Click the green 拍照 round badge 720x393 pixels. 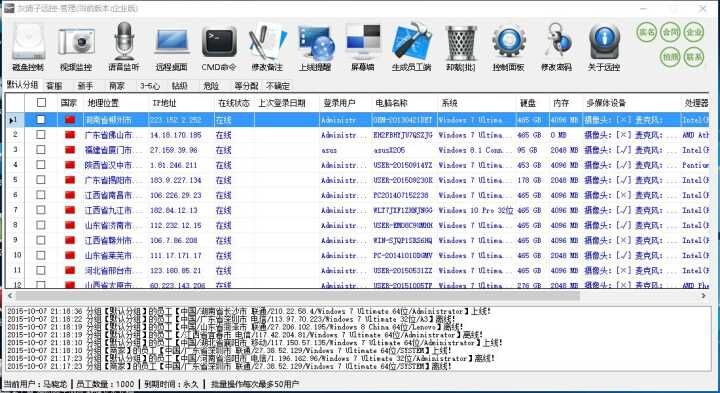[670, 57]
